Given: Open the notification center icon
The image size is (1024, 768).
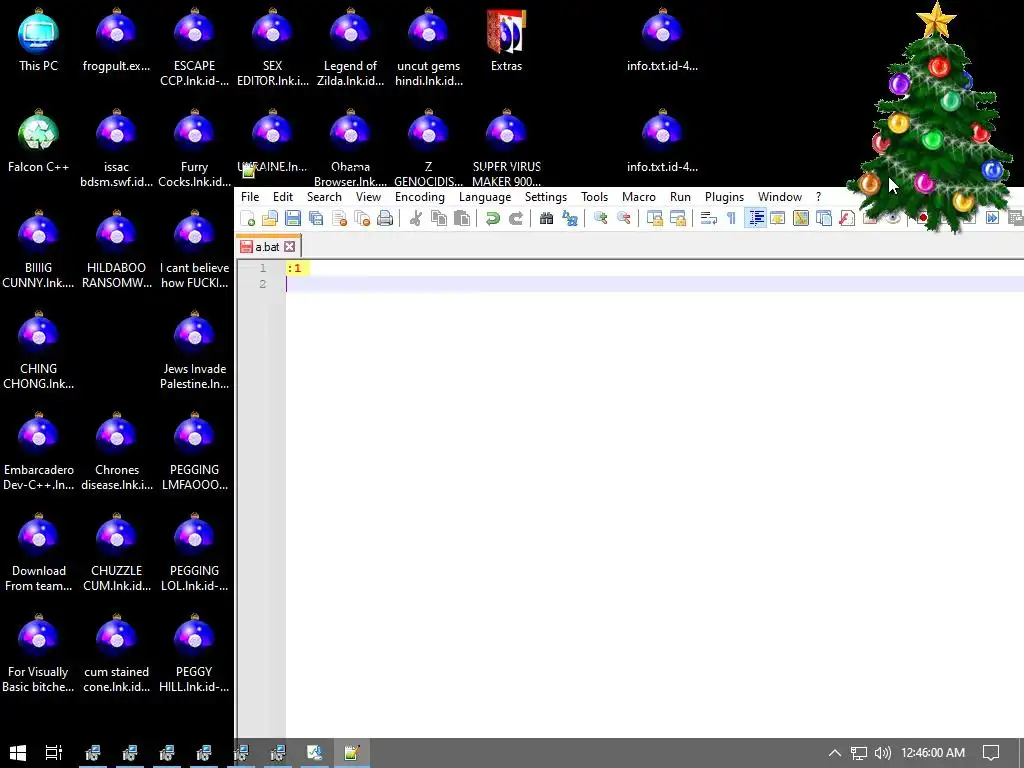Looking at the screenshot, I should [x=991, y=753].
